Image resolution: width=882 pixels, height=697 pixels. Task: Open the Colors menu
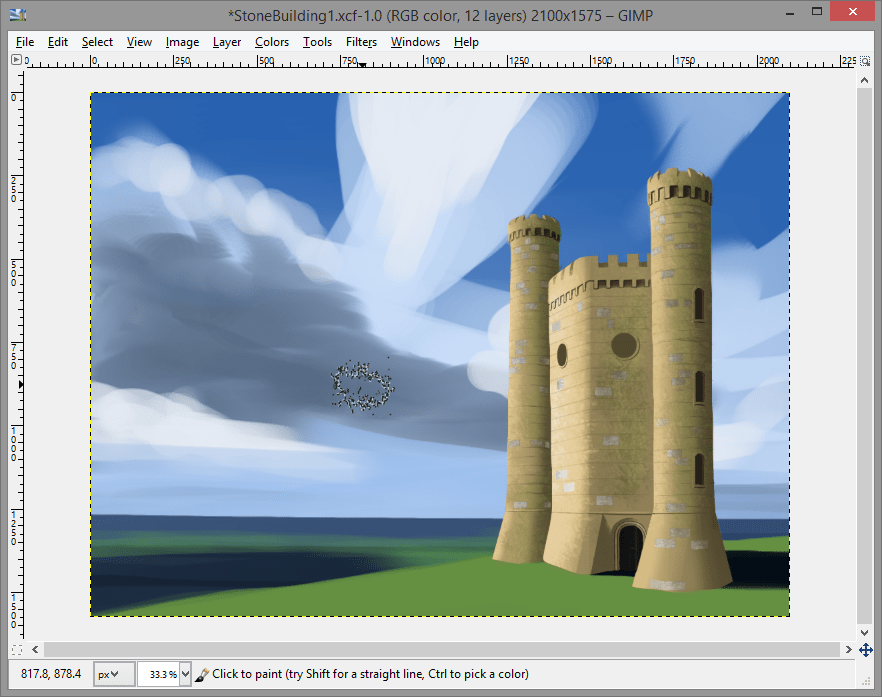271,42
